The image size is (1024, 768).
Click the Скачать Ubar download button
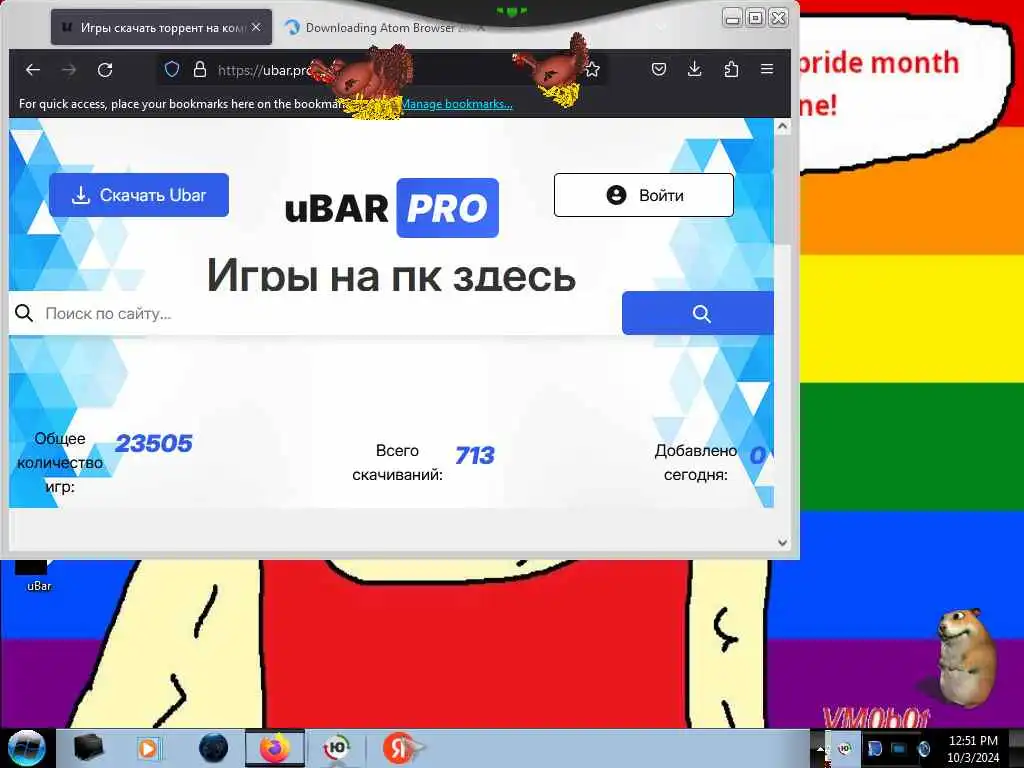click(139, 195)
